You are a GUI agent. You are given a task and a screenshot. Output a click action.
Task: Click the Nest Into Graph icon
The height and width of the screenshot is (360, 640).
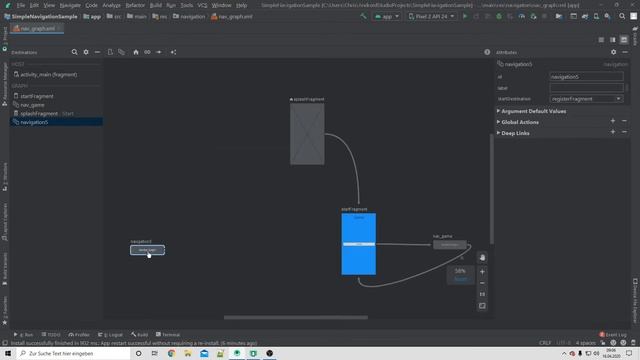pyautogui.click(x=122, y=52)
